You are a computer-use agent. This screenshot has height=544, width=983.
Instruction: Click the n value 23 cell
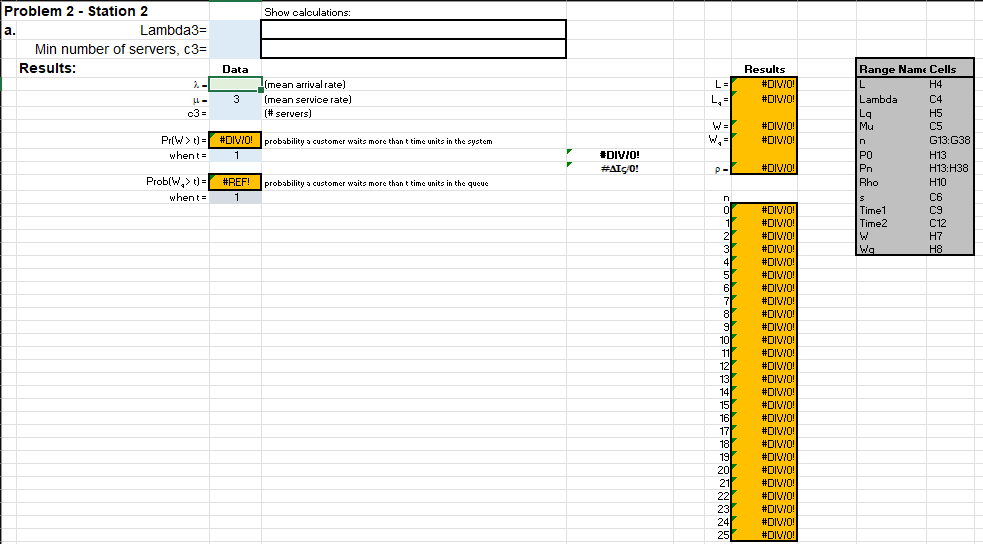tap(723, 509)
